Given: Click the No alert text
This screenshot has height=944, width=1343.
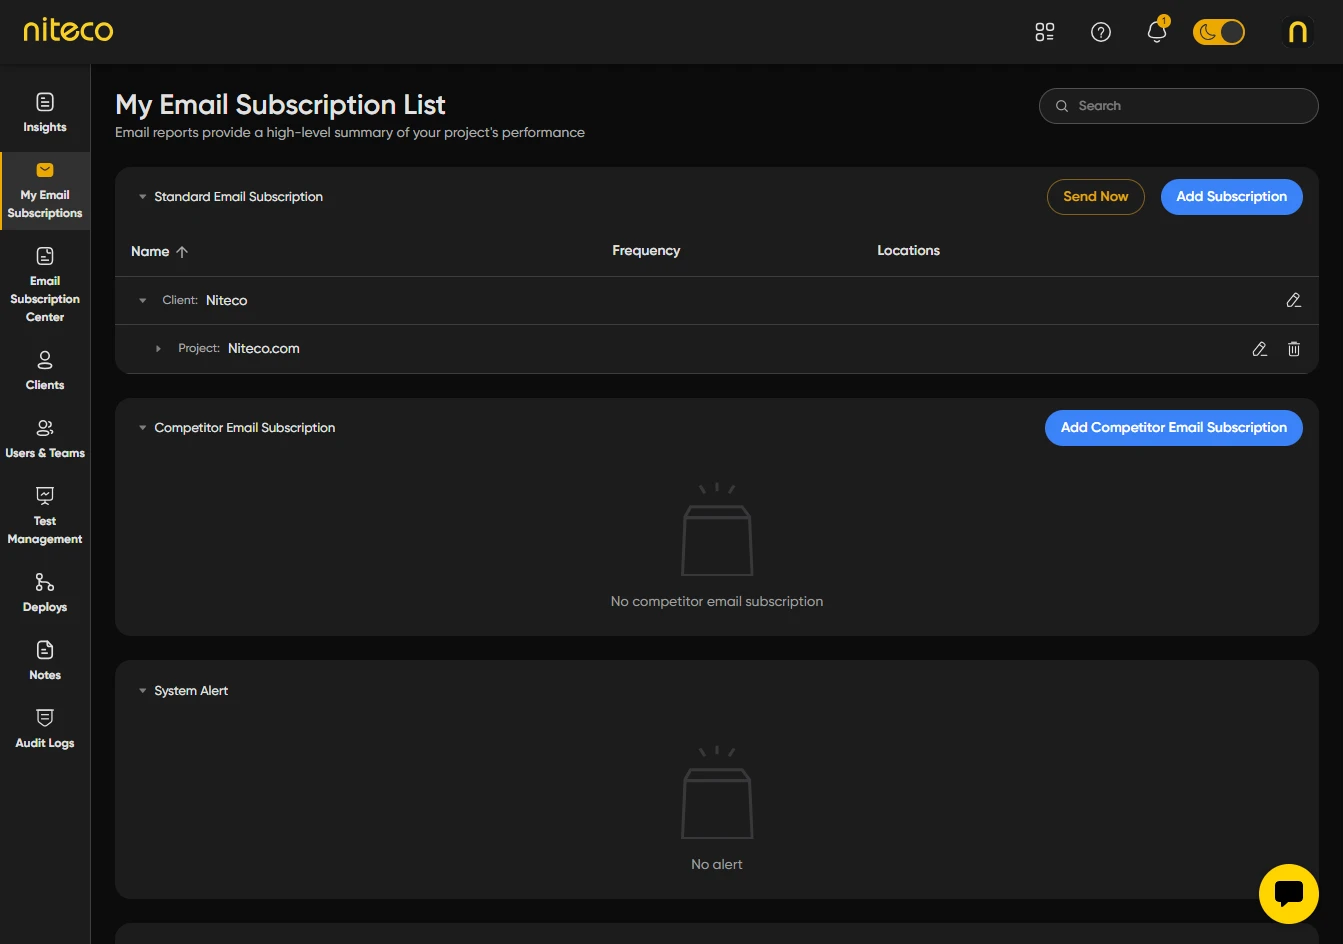Looking at the screenshot, I should coord(717,865).
